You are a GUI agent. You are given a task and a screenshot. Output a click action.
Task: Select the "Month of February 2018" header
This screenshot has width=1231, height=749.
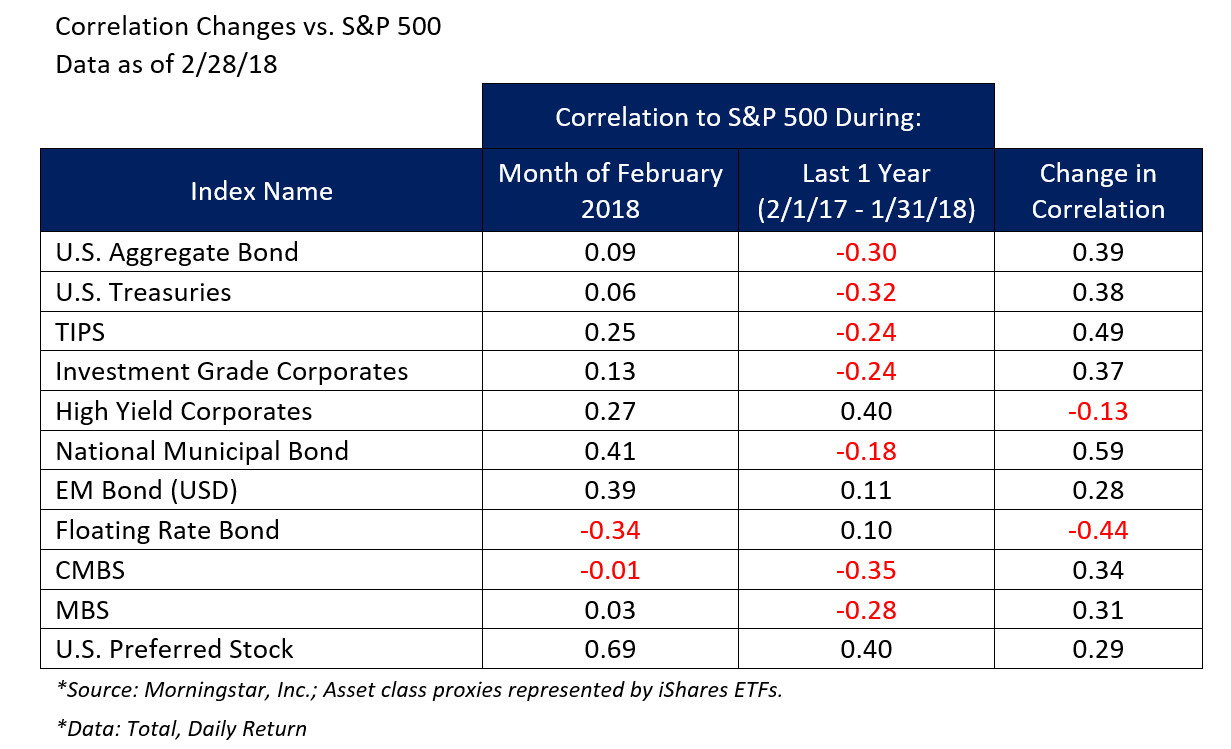click(x=610, y=191)
